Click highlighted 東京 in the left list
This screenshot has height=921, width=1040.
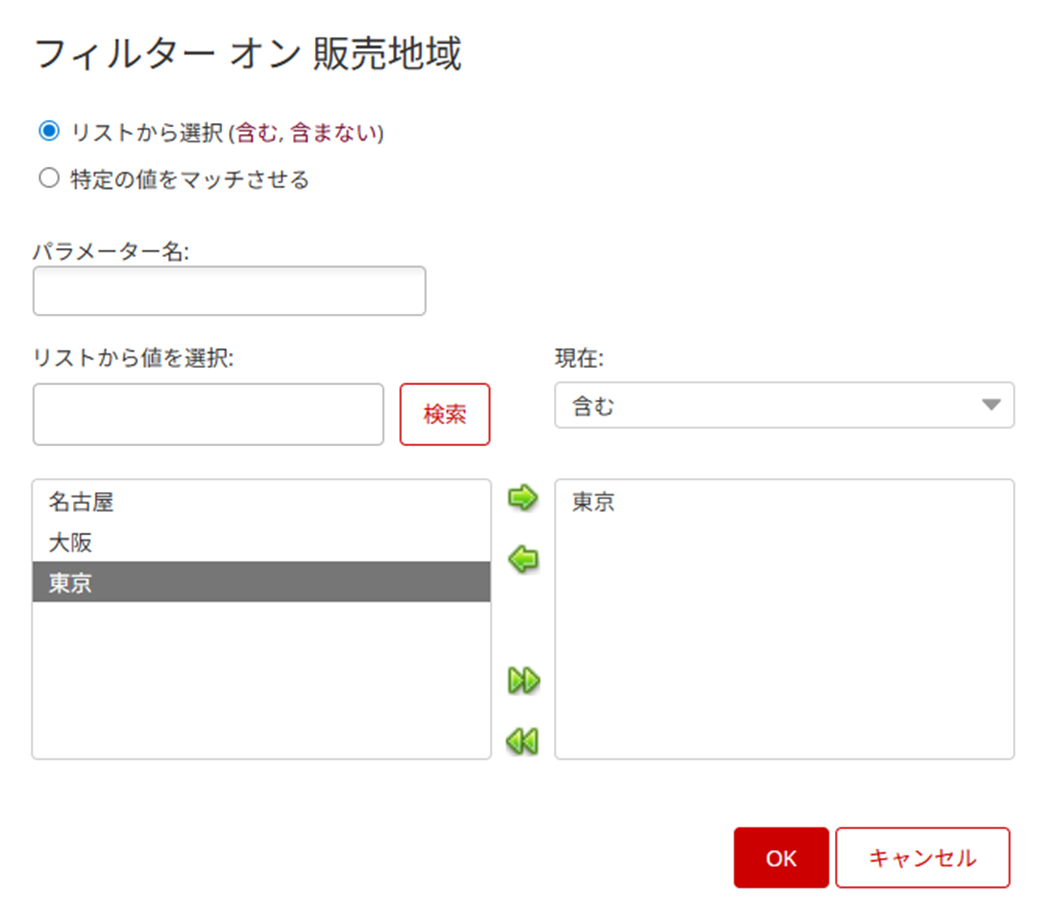[70, 582]
